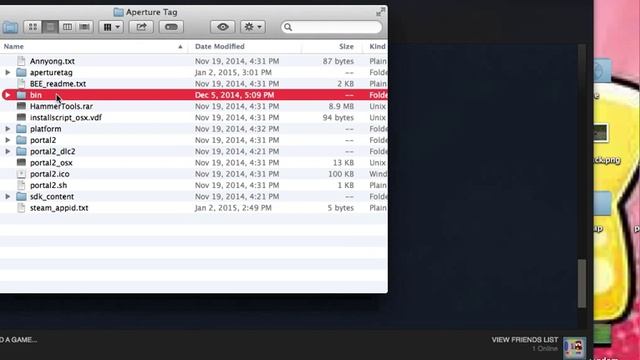Click the friend avatar in Steam window
The height and width of the screenshot is (360, 640).
pyautogui.click(x=575, y=347)
